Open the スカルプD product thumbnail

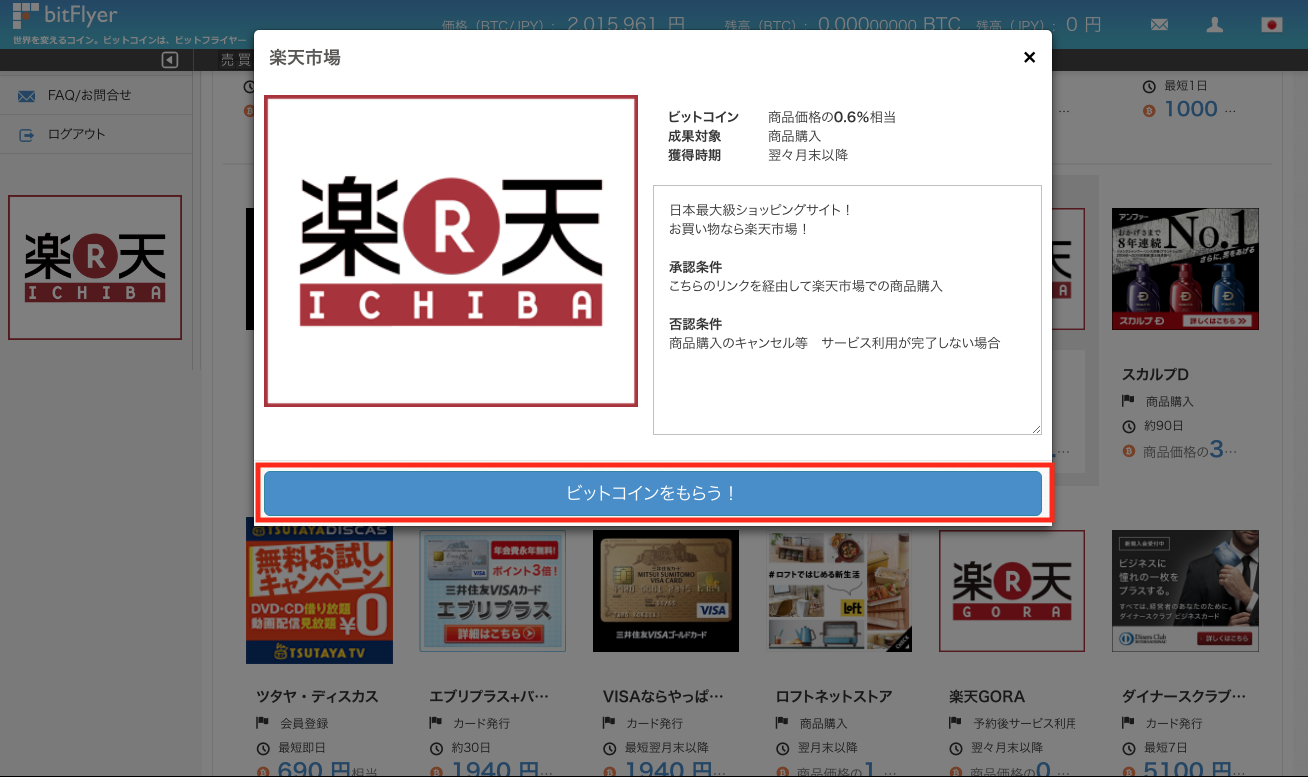click(1185, 269)
